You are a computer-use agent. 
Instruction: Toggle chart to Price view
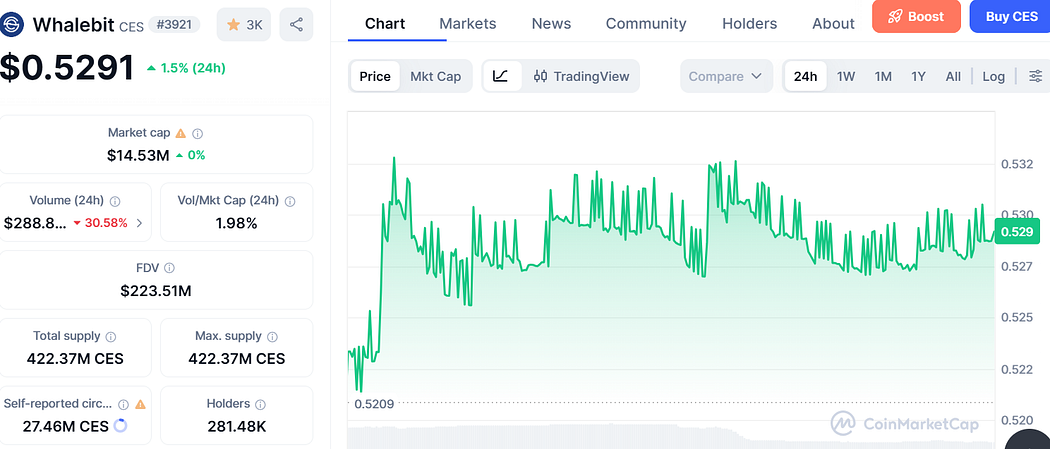pos(375,76)
